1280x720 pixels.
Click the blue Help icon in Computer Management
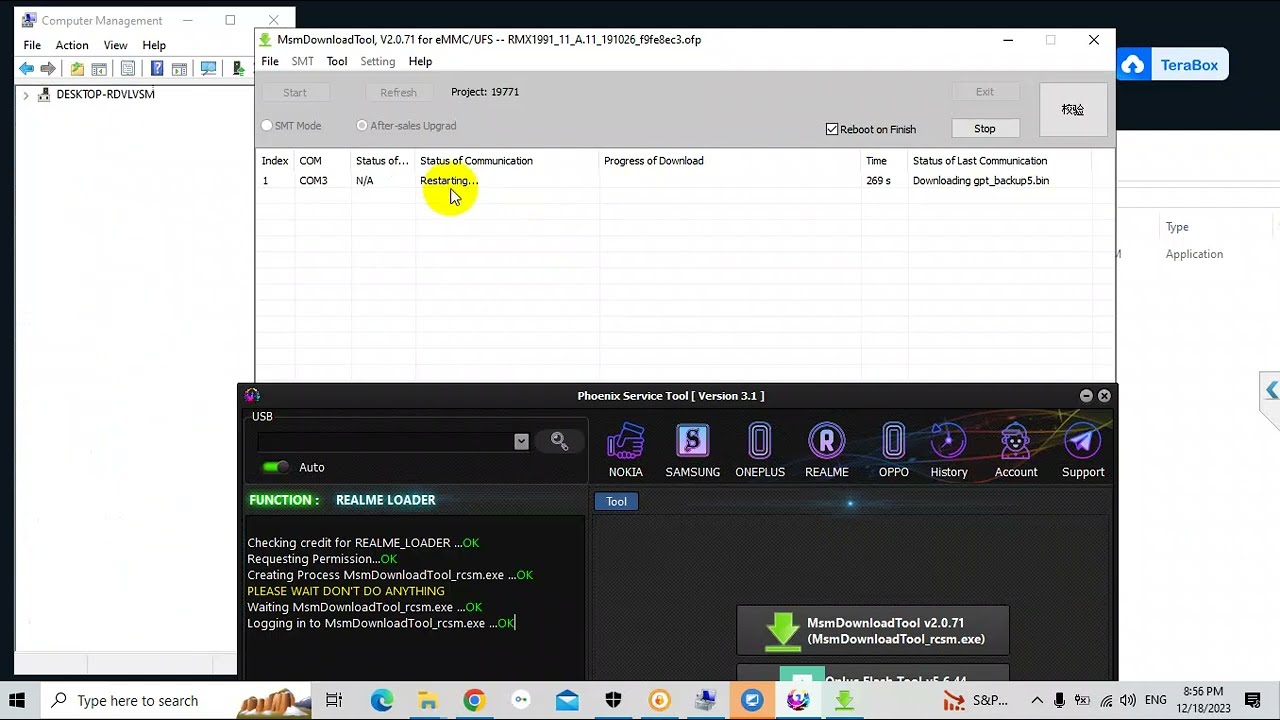coord(157,69)
